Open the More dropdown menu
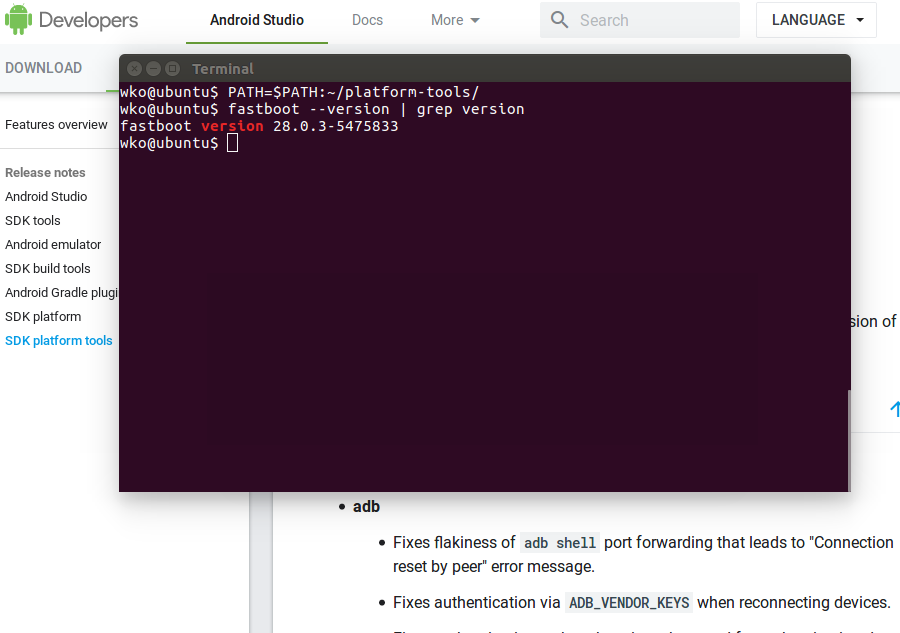 tap(455, 20)
